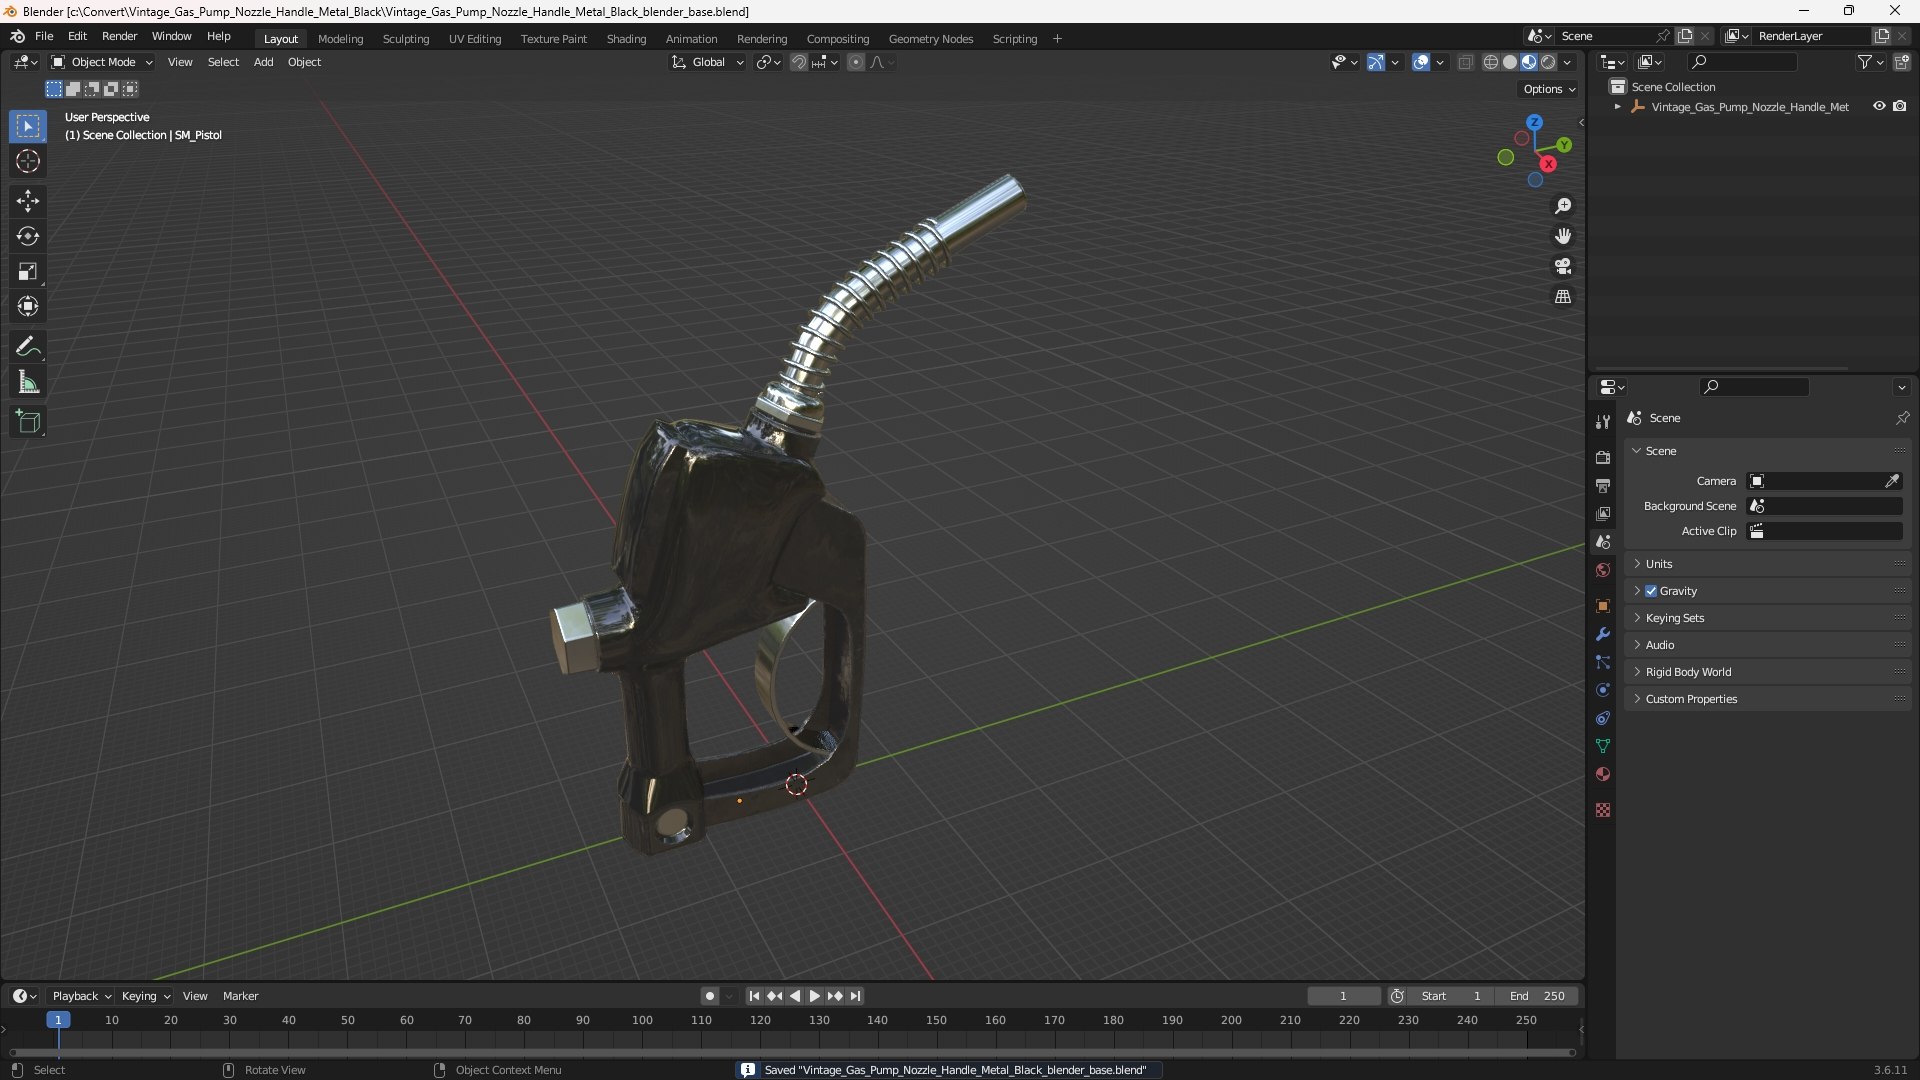Select the Transform tool
This screenshot has height=1080, width=1920.
tap(28, 306)
